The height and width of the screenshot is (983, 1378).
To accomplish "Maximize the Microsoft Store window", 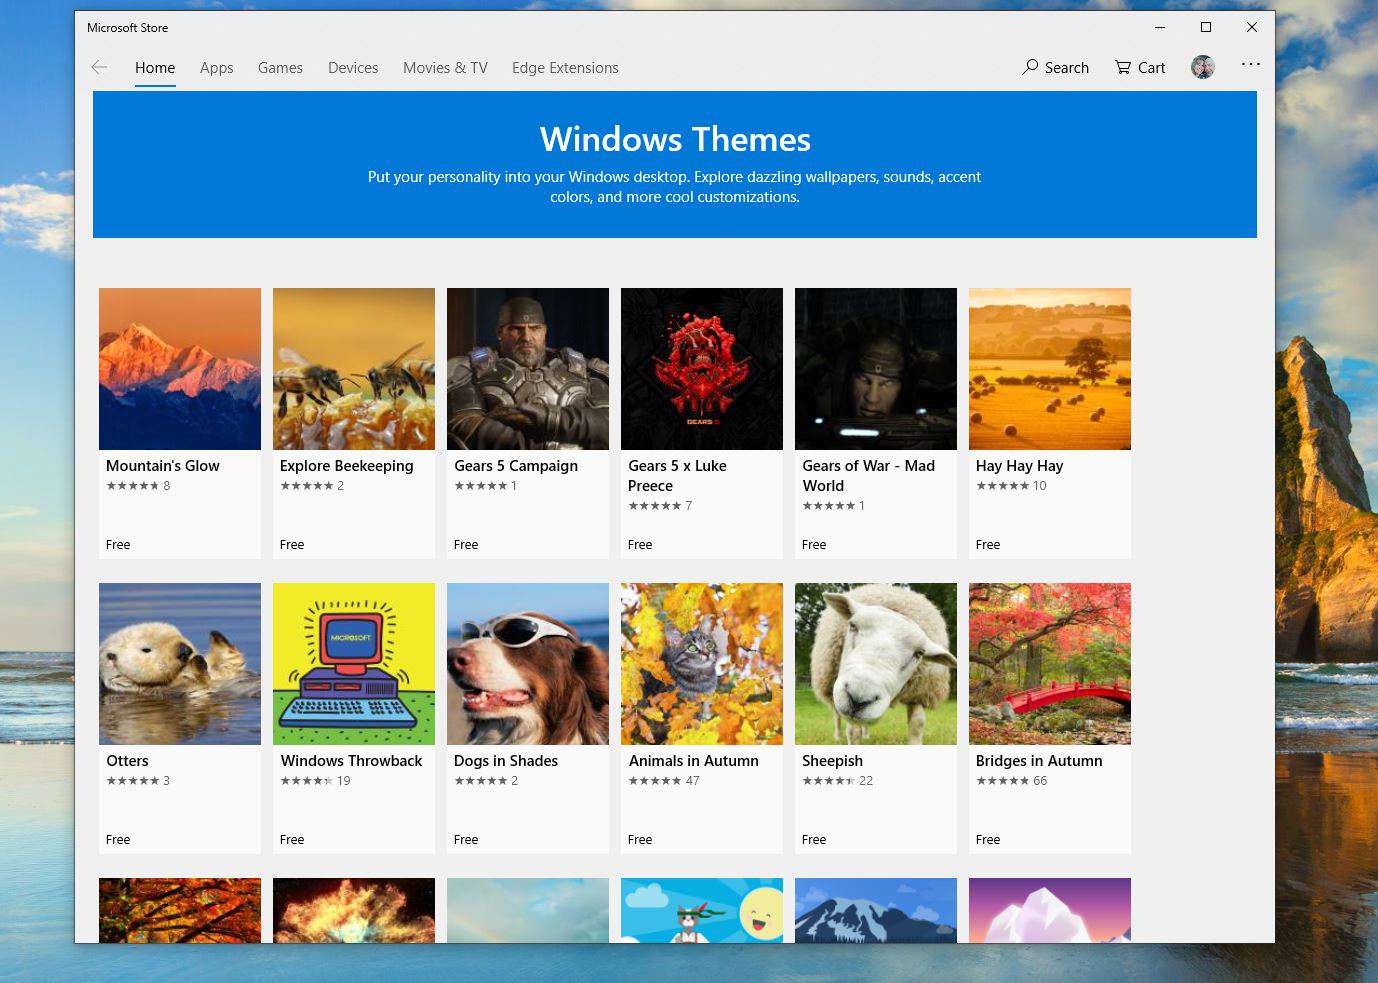I will pos(1206,27).
